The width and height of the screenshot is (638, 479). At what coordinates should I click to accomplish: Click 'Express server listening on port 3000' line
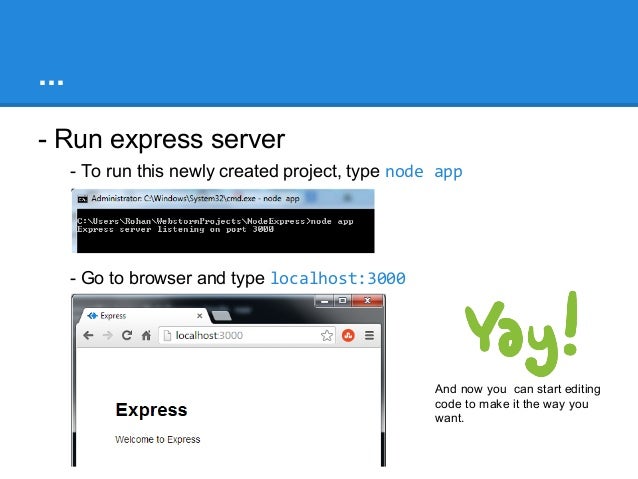tap(175, 230)
